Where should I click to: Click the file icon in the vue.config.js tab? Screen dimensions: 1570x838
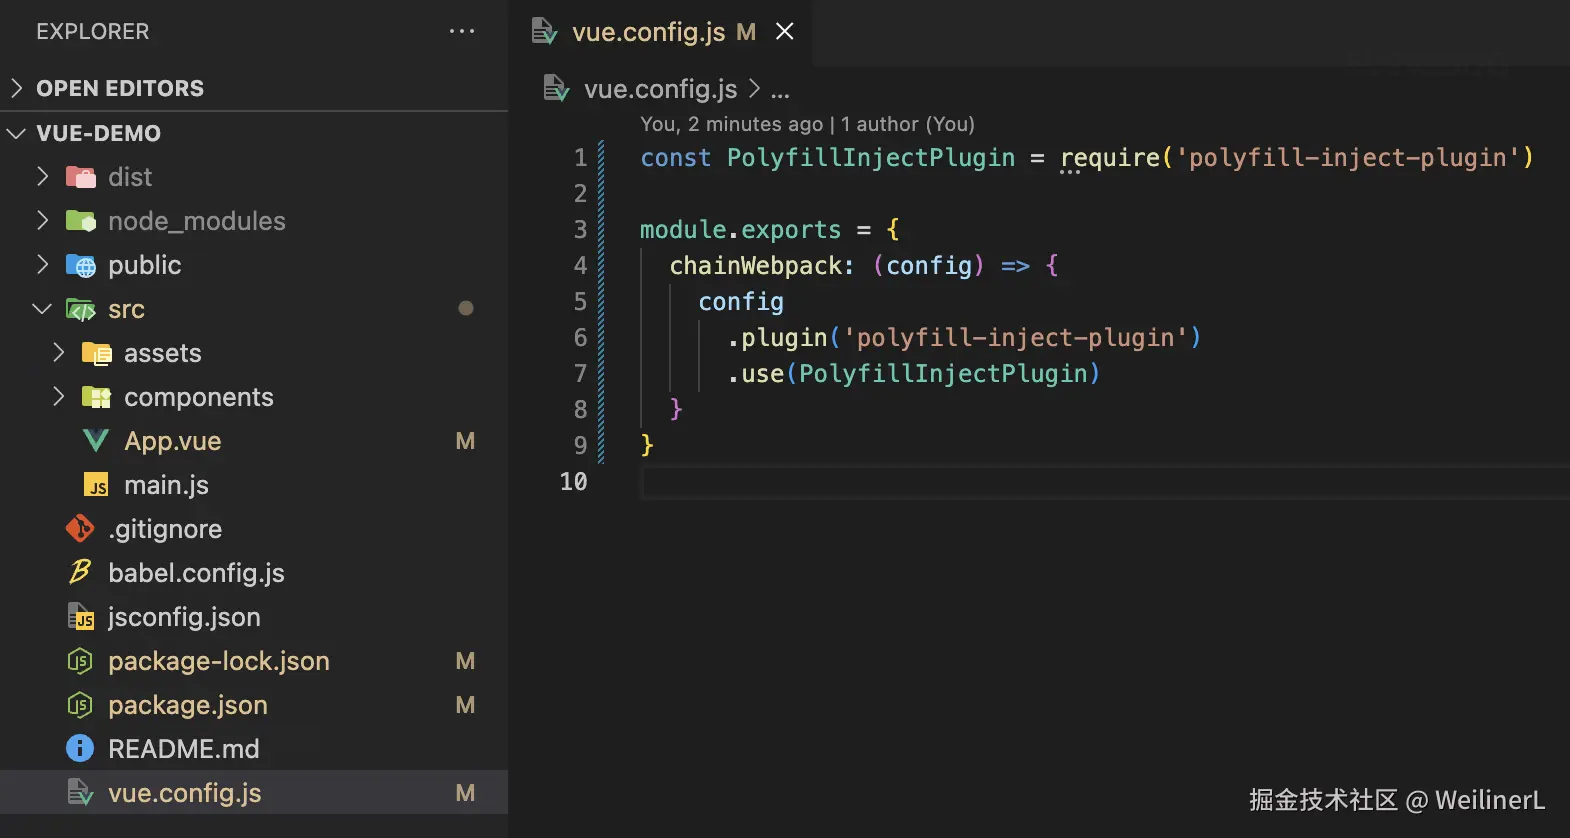pos(544,32)
